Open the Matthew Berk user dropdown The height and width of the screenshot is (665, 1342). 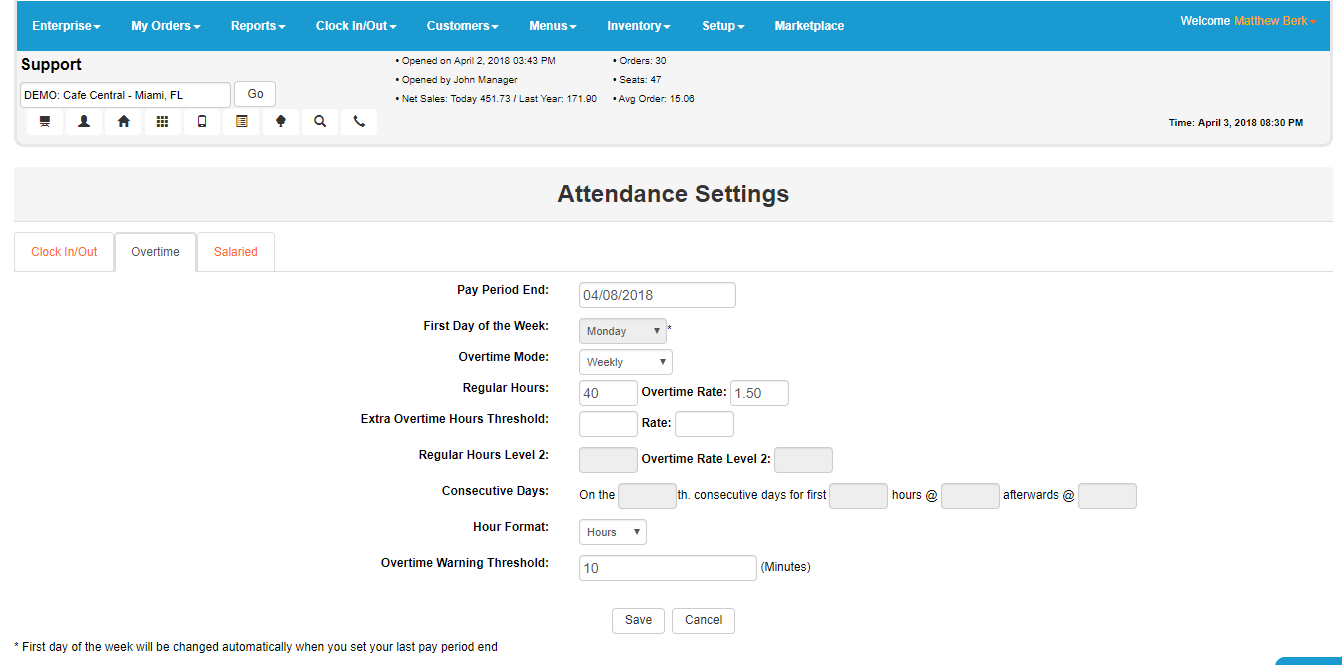pos(1276,21)
